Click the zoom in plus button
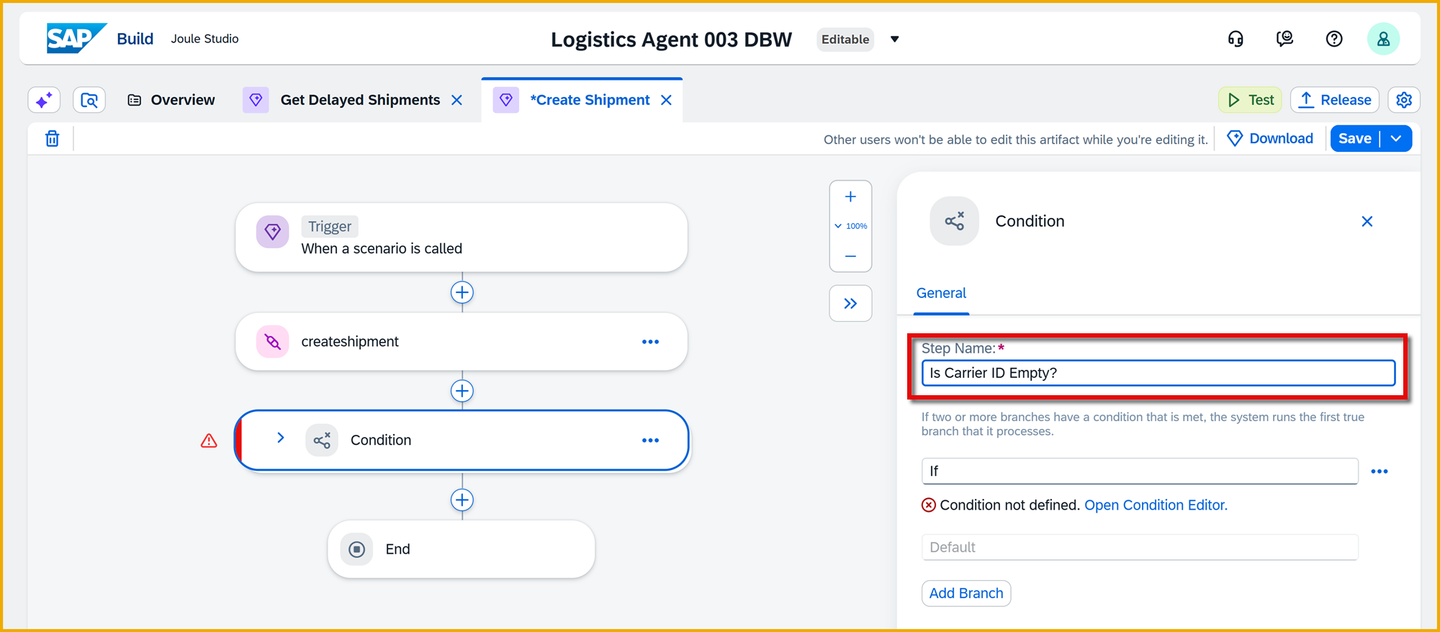 (851, 197)
